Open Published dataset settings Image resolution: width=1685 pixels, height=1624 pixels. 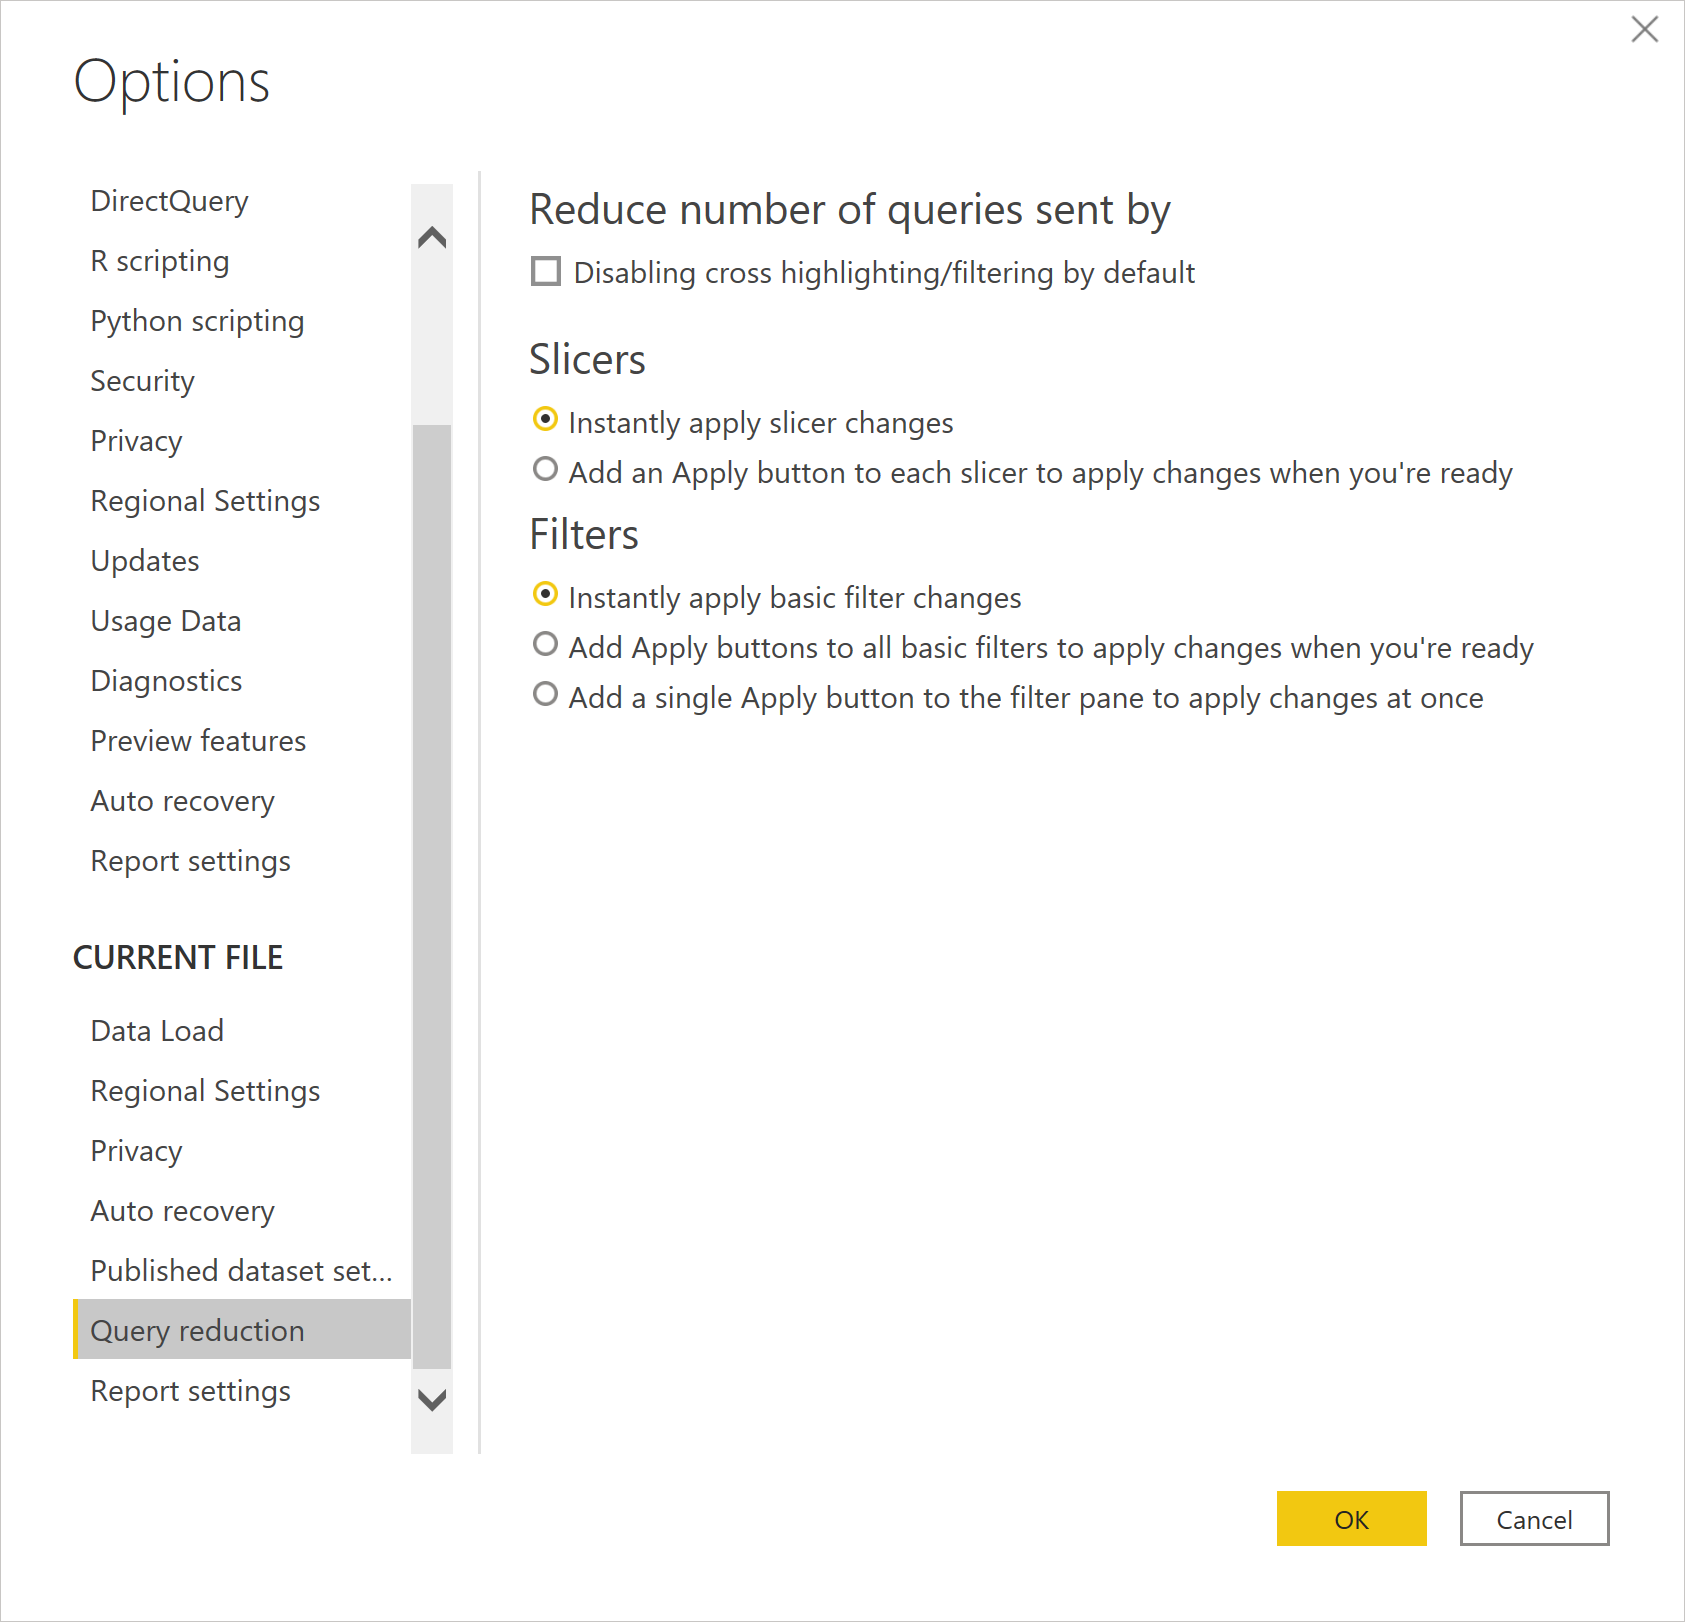240,1270
